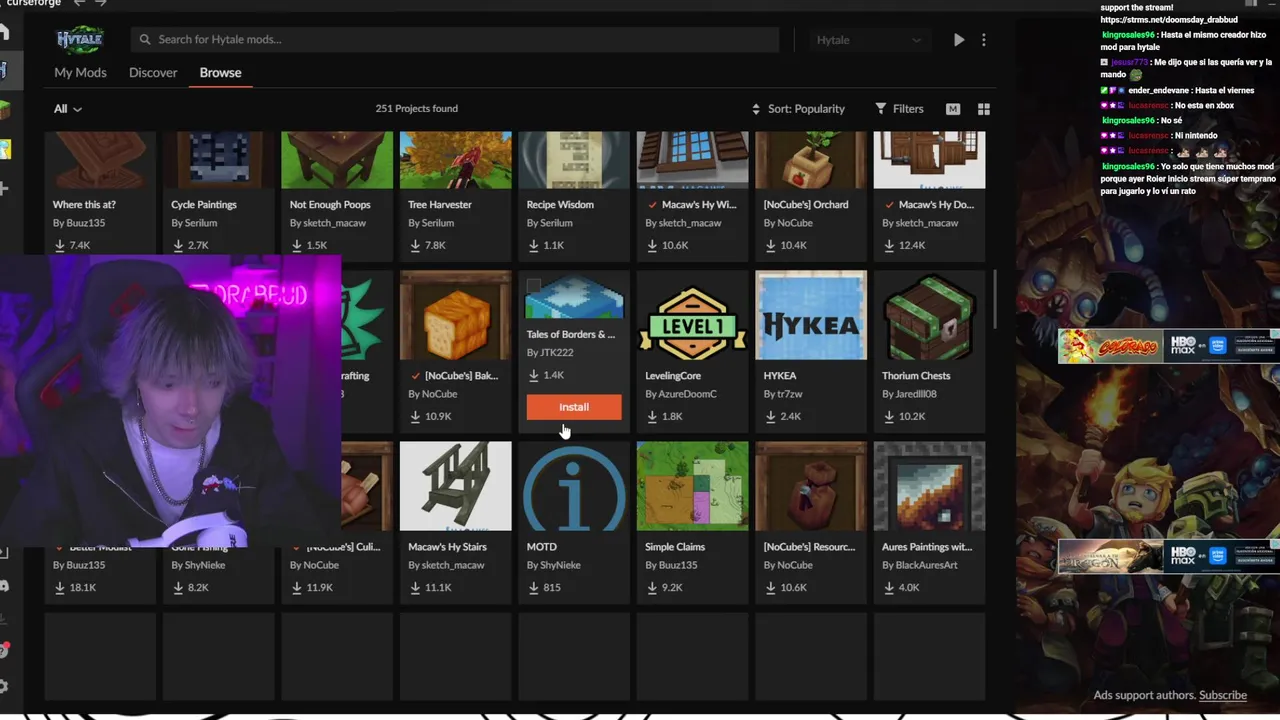Open the HYKEA mod thumbnail
This screenshot has width=1280, height=720.
point(811,315)
